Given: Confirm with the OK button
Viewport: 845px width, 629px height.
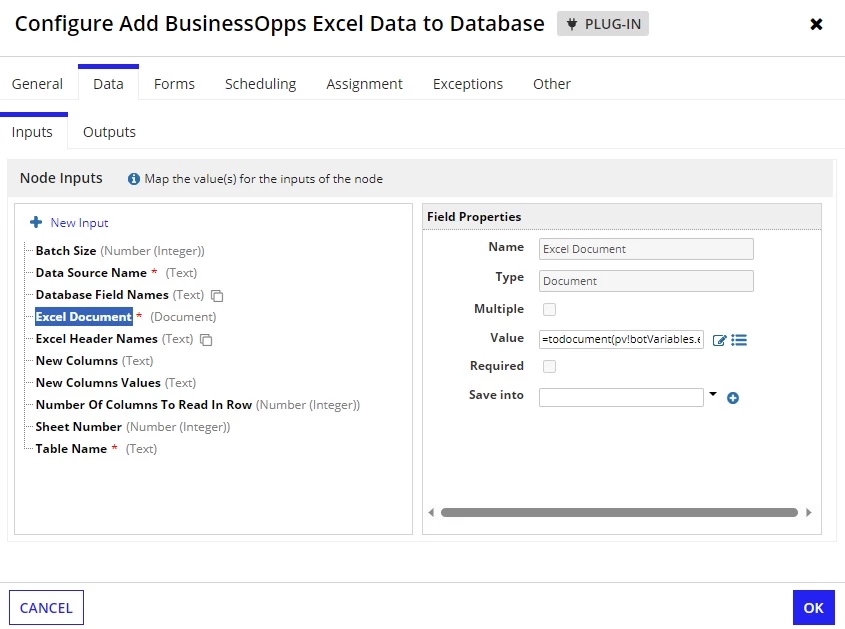Looking at the screenshot, I should pyautogui.click(x=813, y=607).
